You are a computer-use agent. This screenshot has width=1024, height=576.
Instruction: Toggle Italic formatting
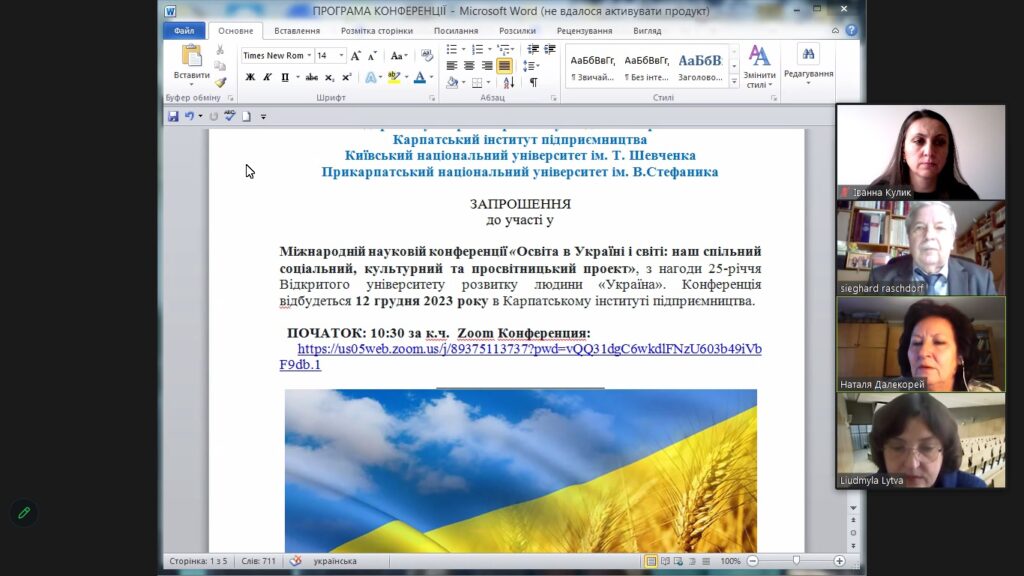click(267, 78)
